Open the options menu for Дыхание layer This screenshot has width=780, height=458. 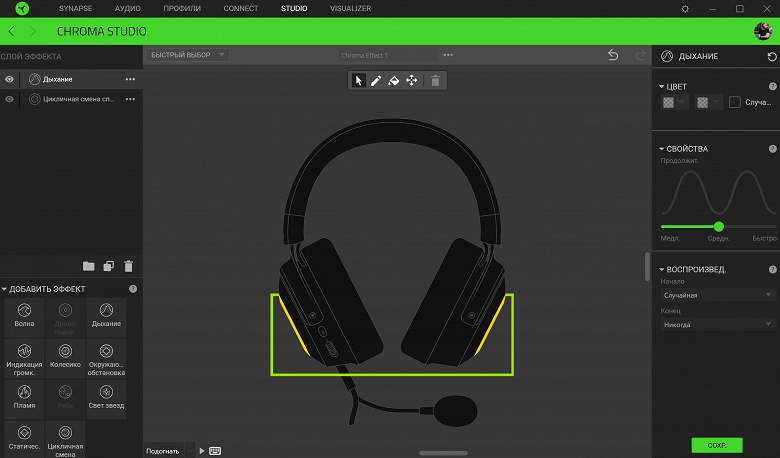130,80
